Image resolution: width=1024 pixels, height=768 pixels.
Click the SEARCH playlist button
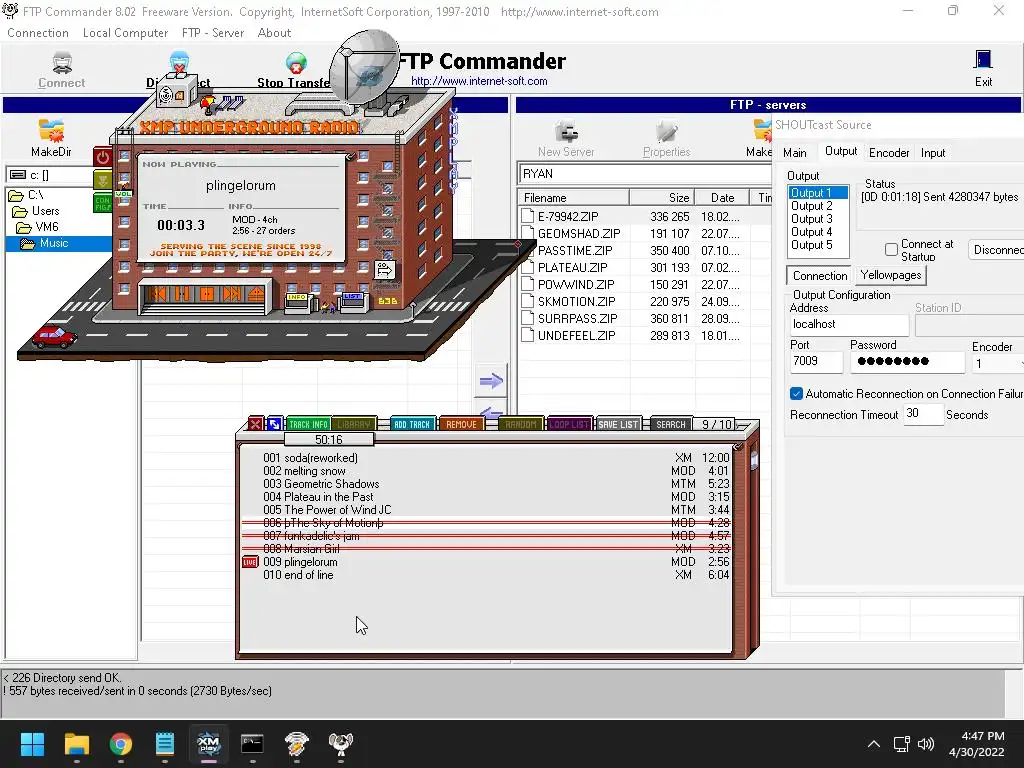[x=671, y=424]
